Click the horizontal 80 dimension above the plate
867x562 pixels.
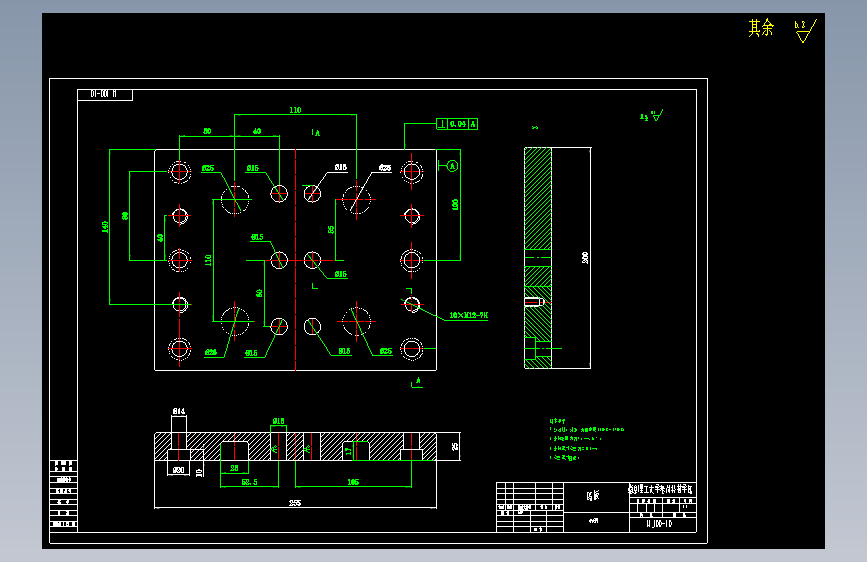coord(207,131)
